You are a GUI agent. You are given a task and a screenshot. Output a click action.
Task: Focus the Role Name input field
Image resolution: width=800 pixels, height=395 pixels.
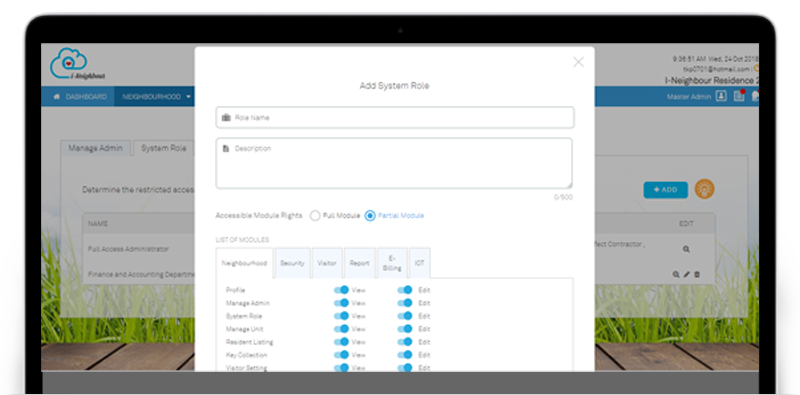395,117
